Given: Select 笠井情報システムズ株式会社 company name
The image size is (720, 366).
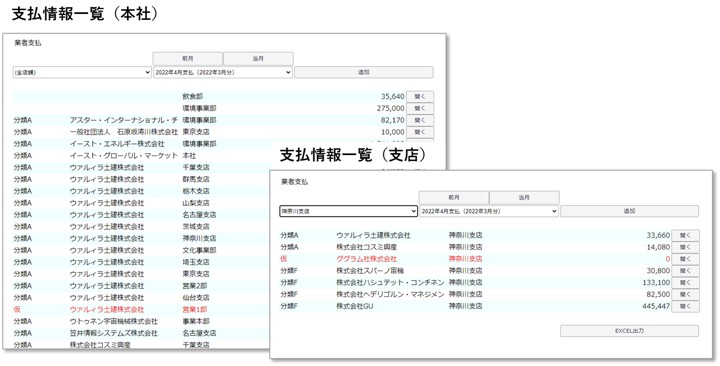Looking at the screenshot, I should pos(114,334).
